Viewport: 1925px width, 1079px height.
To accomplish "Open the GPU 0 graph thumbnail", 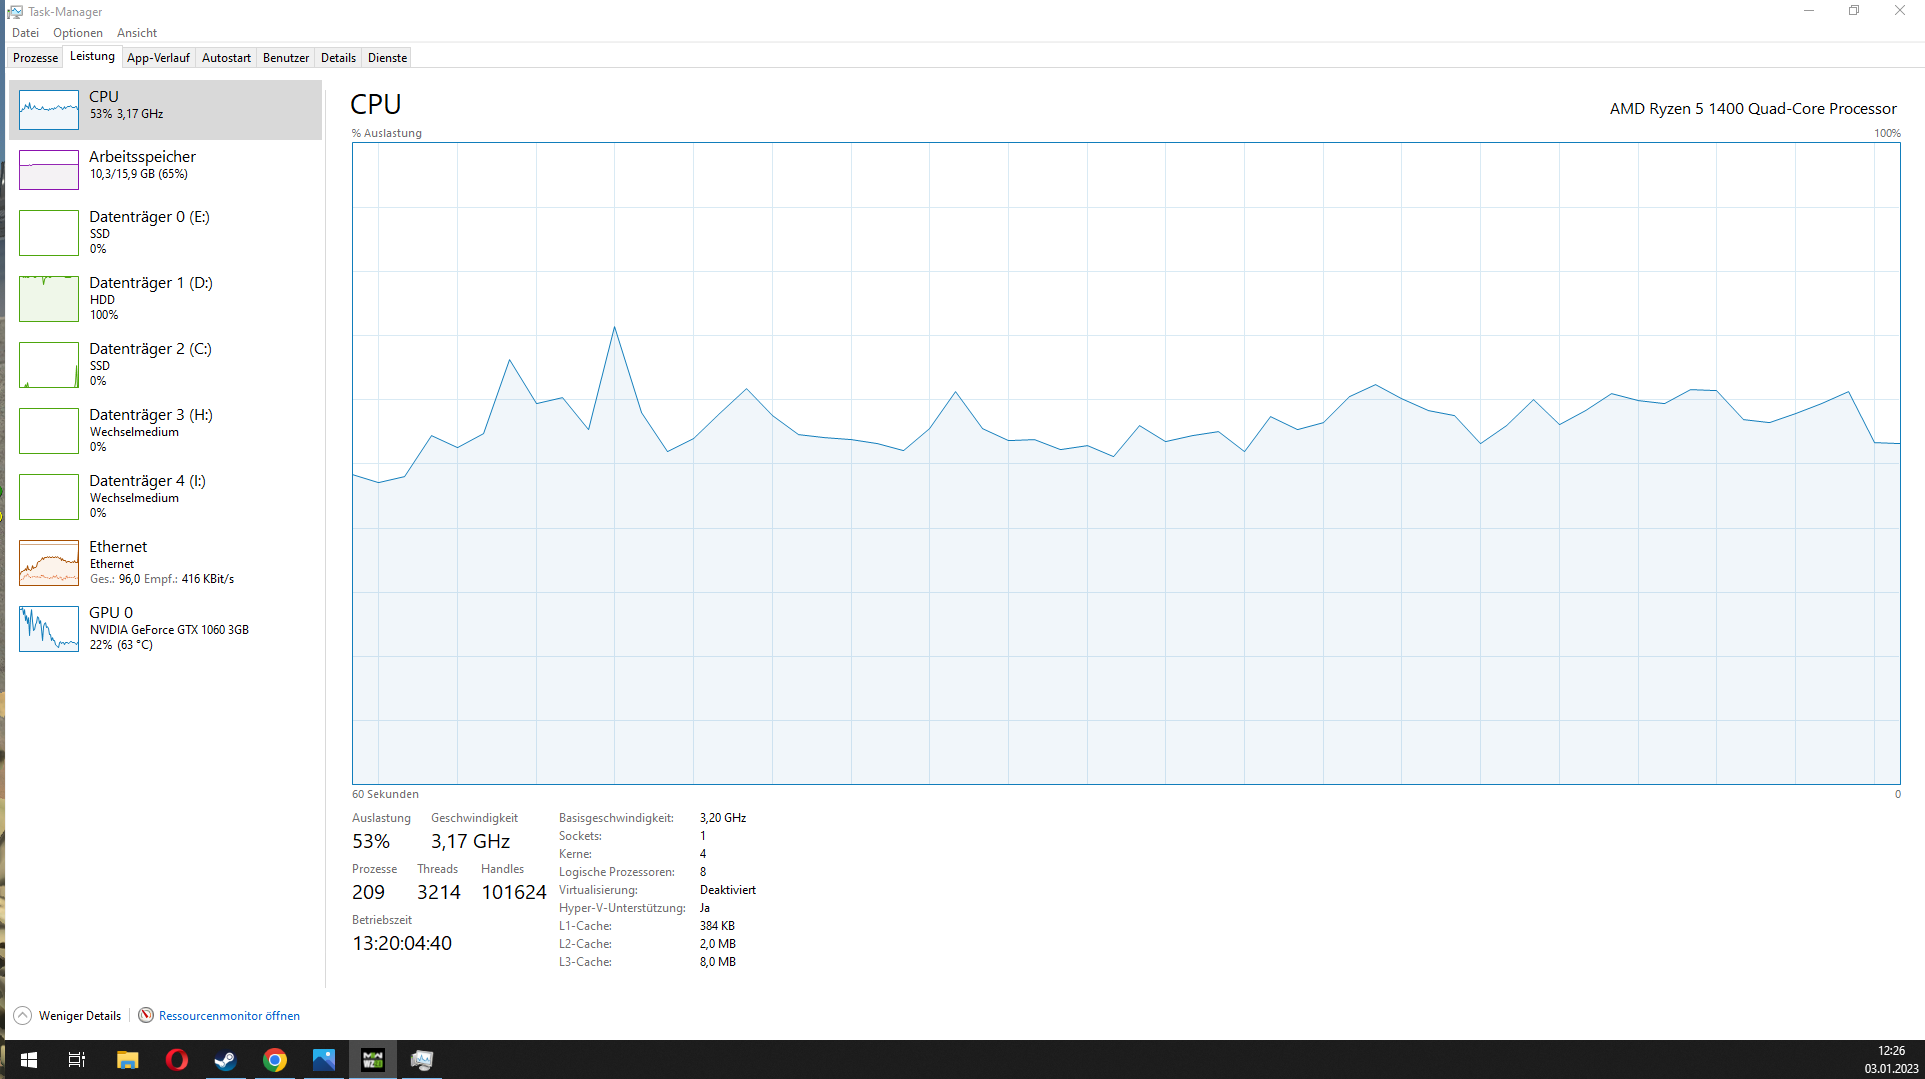I will tap(49, 629).
